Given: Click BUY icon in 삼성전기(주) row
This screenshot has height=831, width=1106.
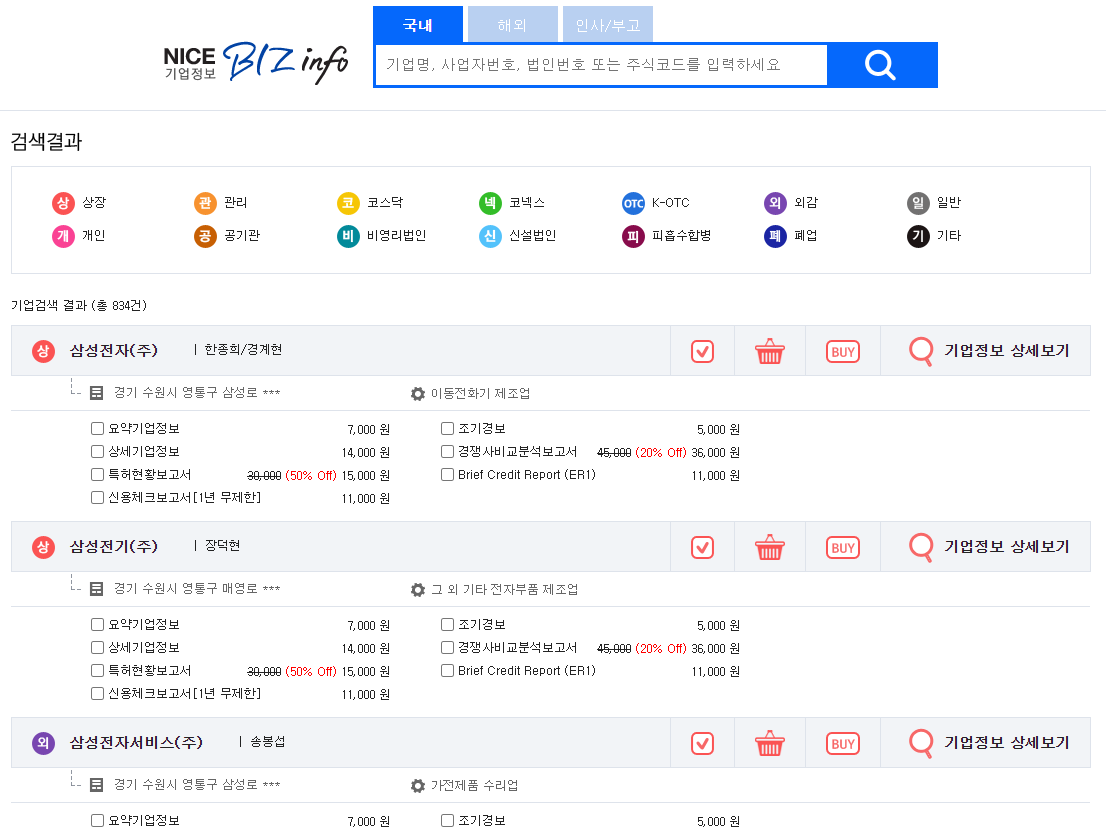Looking at the screenshot, I should click(842, 547).
